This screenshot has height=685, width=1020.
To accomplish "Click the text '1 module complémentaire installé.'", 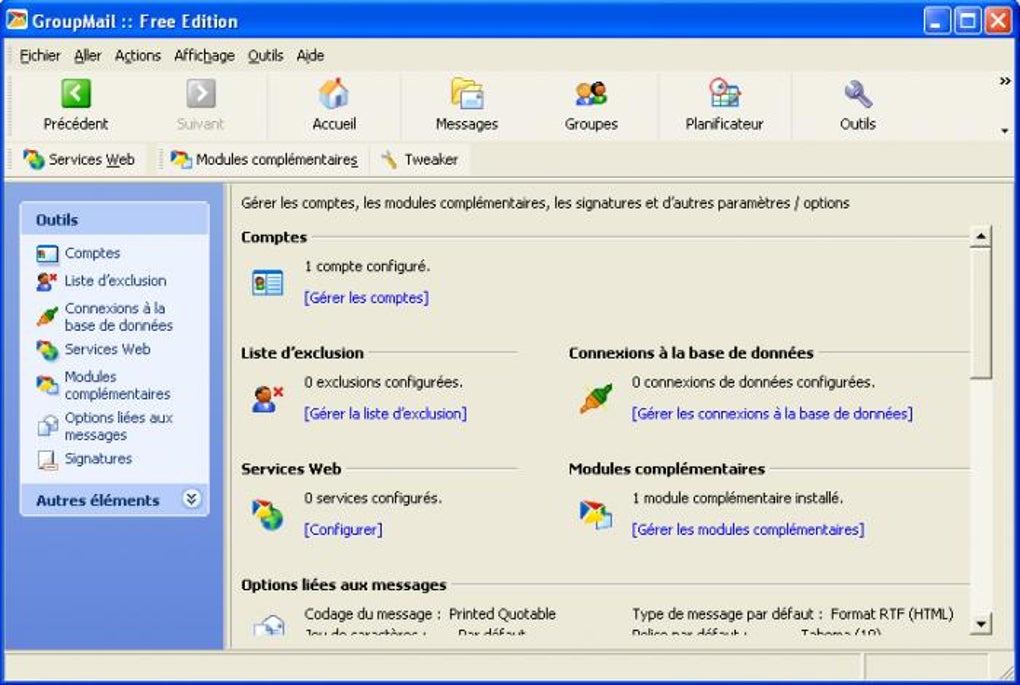I will pyautogui.click(x=738, y=498).
